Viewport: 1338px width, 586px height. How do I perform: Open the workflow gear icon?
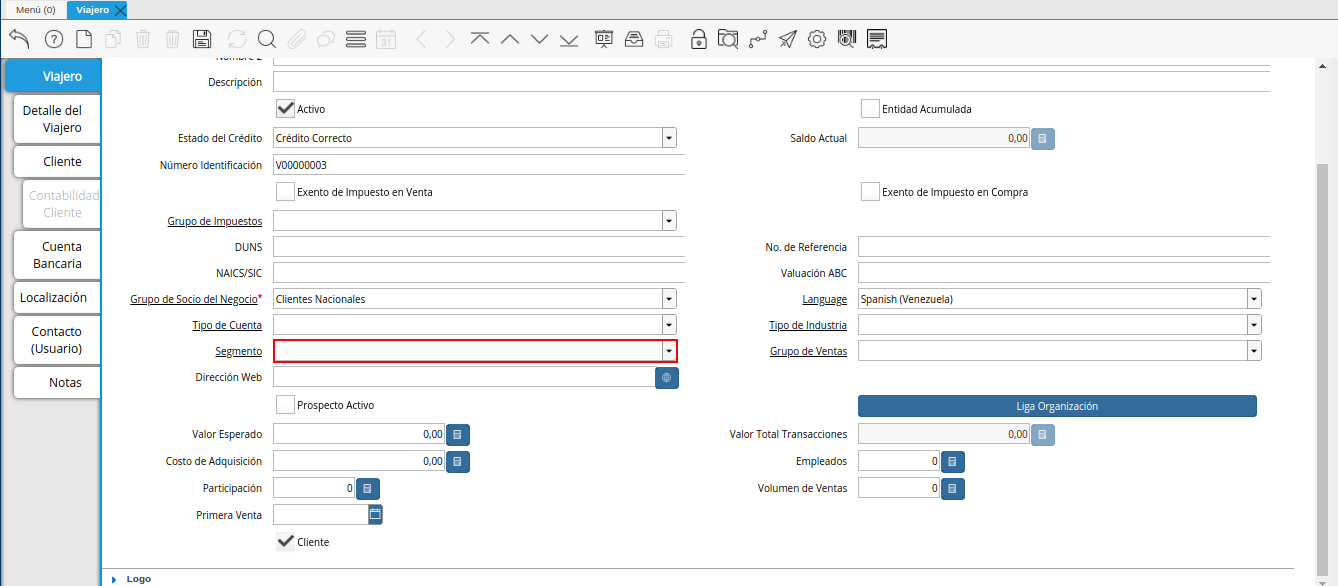pyautogui.click(x=817, y=39)
